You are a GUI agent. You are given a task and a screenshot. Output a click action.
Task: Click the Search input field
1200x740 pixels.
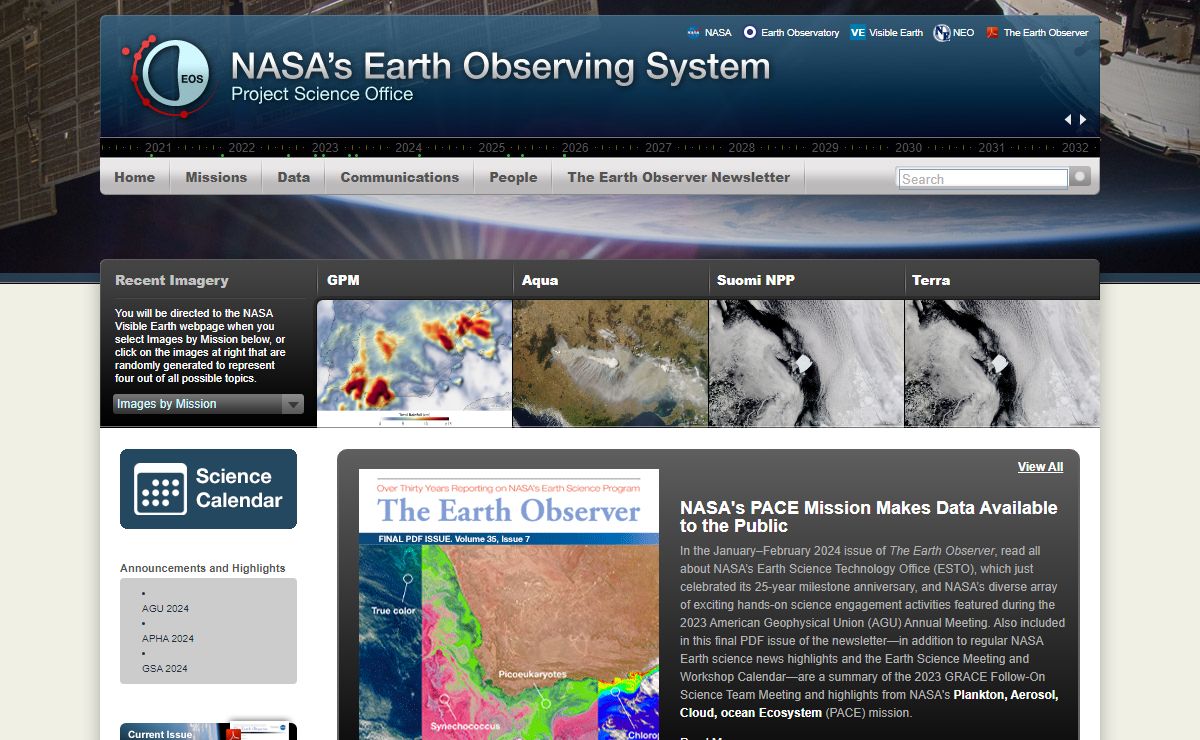983,178
